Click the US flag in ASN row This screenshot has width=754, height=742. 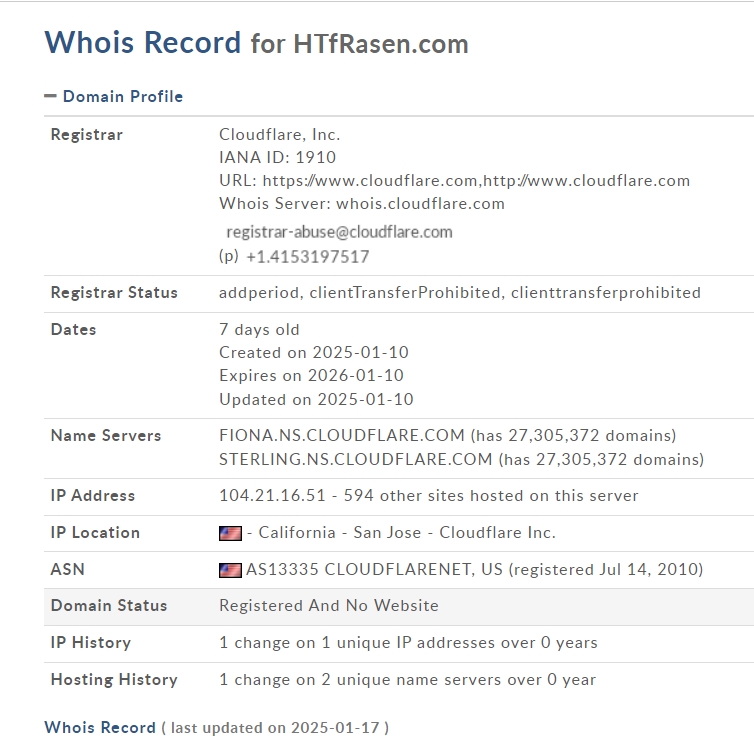230,570
